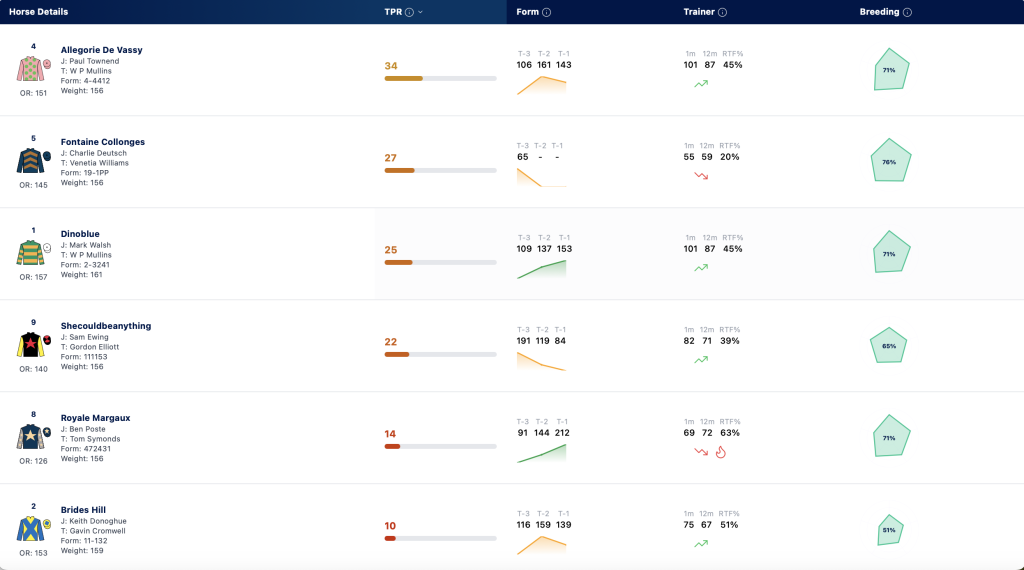Click the flame icon in Royale Margaux's row
The width and height of the screenshot is (1024, 570).
[x=720, y=452]
